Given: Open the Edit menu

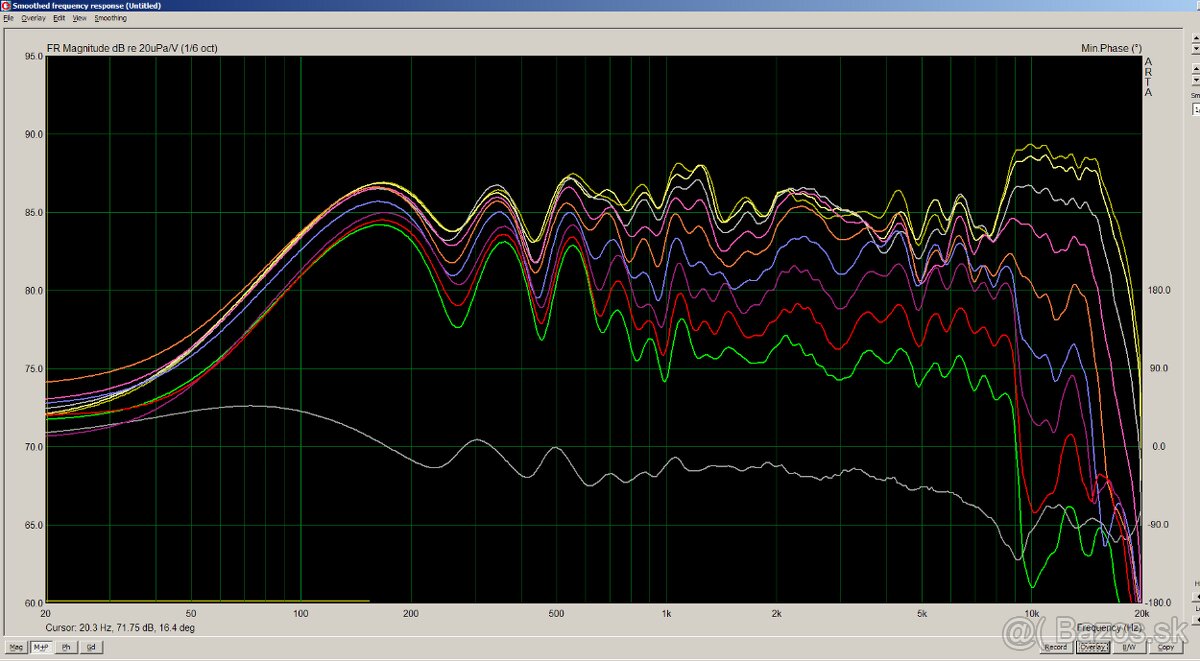Looking at the screenshot, I should pyautogui.click(x=60, y=18).
